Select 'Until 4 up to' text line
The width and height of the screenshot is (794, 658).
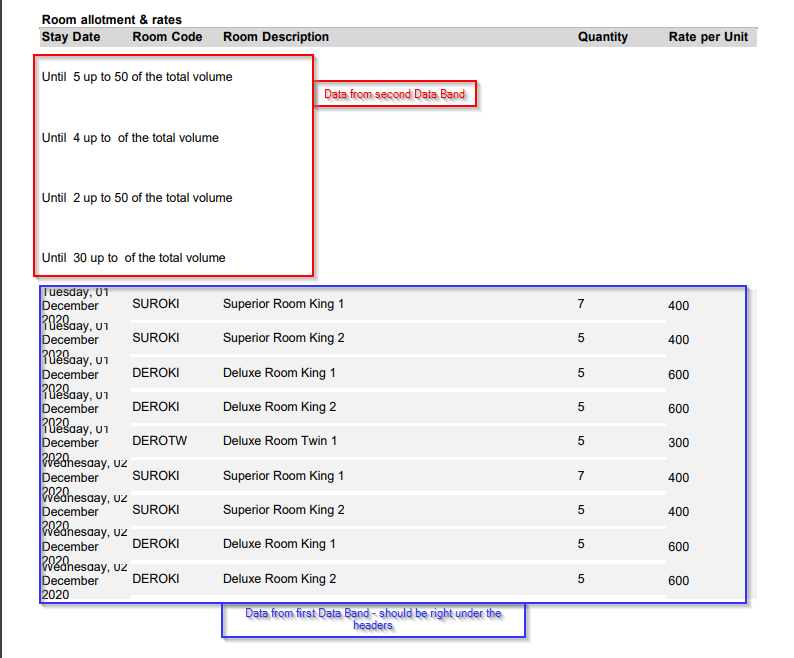click(130, 138)
